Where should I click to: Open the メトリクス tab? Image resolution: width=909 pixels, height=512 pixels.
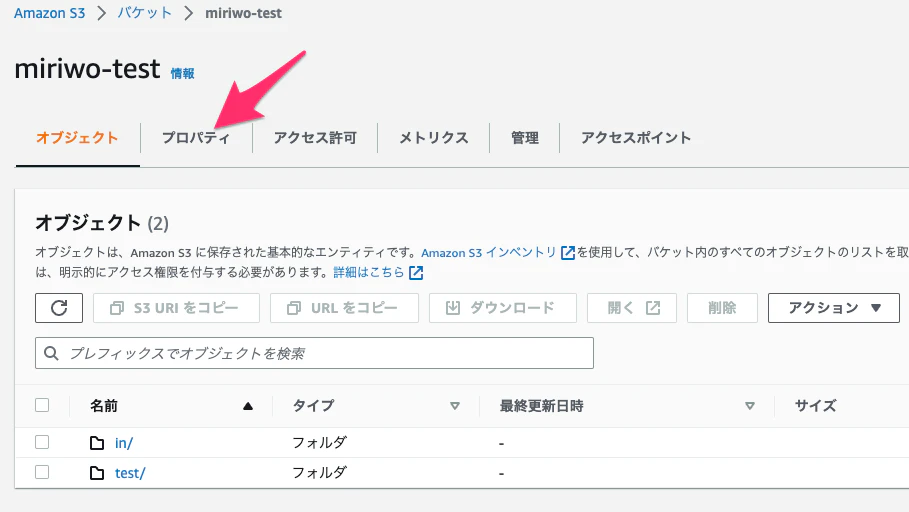434,138
